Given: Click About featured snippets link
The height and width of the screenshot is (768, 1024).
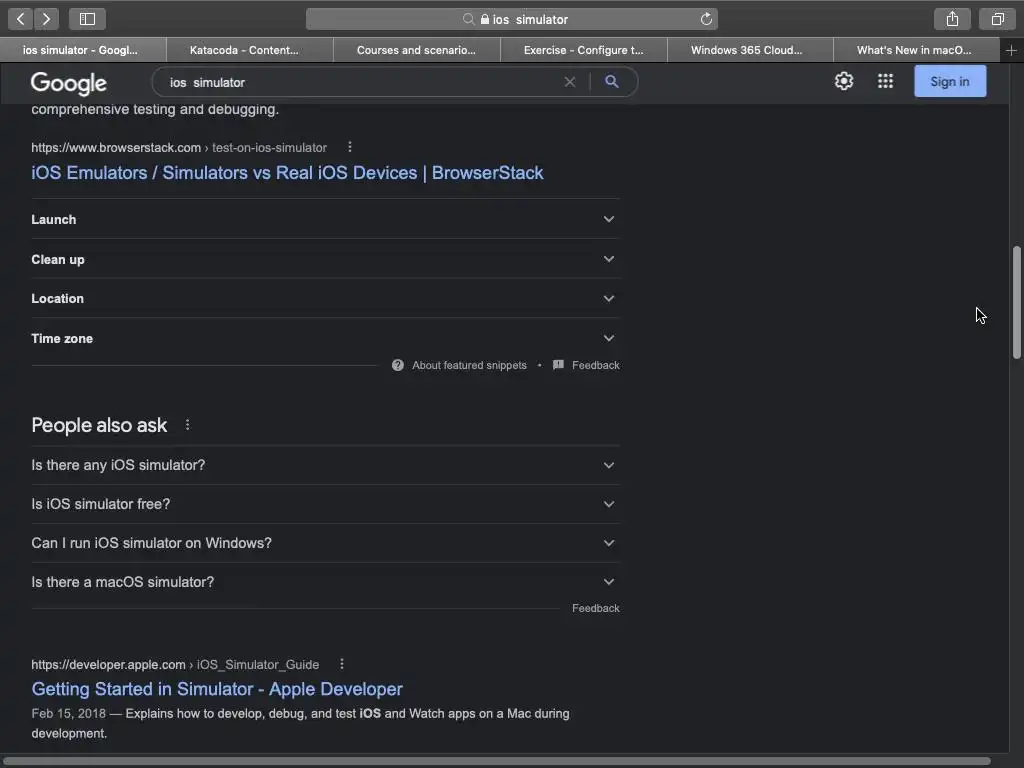Looking at the screenshot, I should pyautogui.click(x=469, y=365).
